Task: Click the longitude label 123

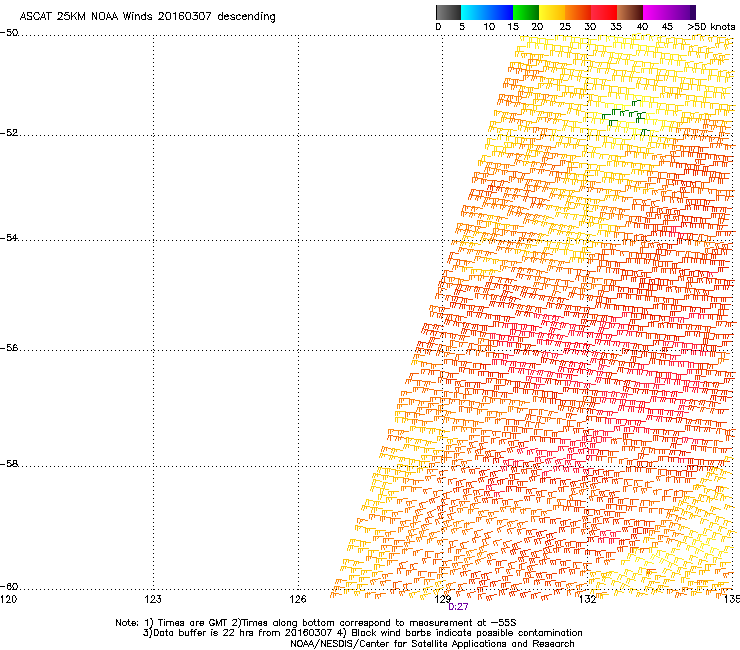Action: (x=153, y=599)
